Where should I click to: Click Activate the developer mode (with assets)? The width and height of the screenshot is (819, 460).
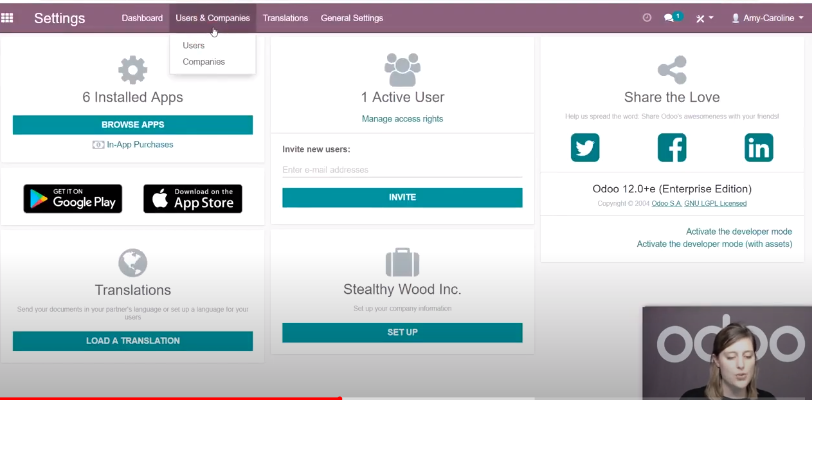(x=714, y=244)
